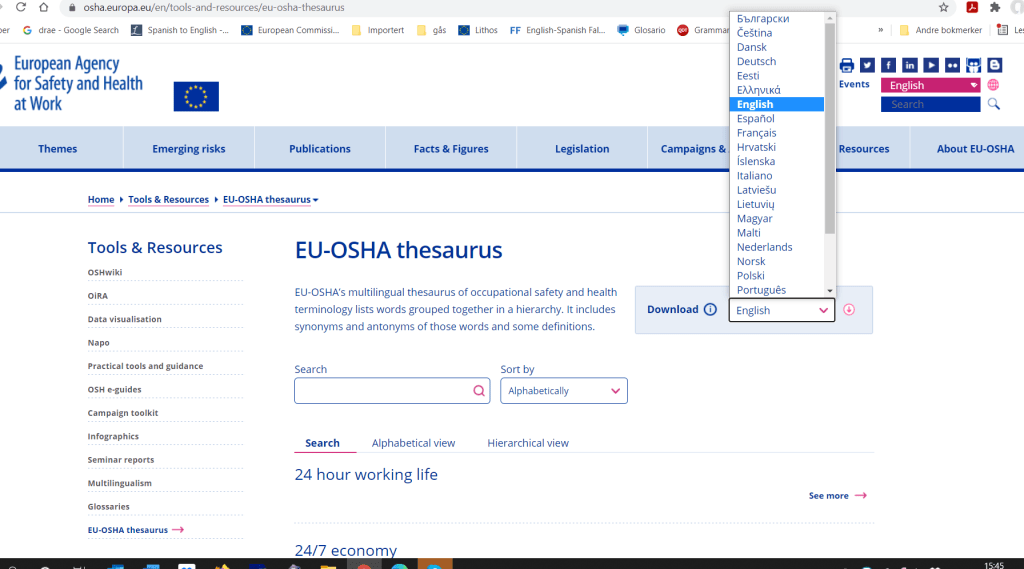Screen dimensions: 1024x569
Task: Open the Blogger icon in header
Action: 994,65
